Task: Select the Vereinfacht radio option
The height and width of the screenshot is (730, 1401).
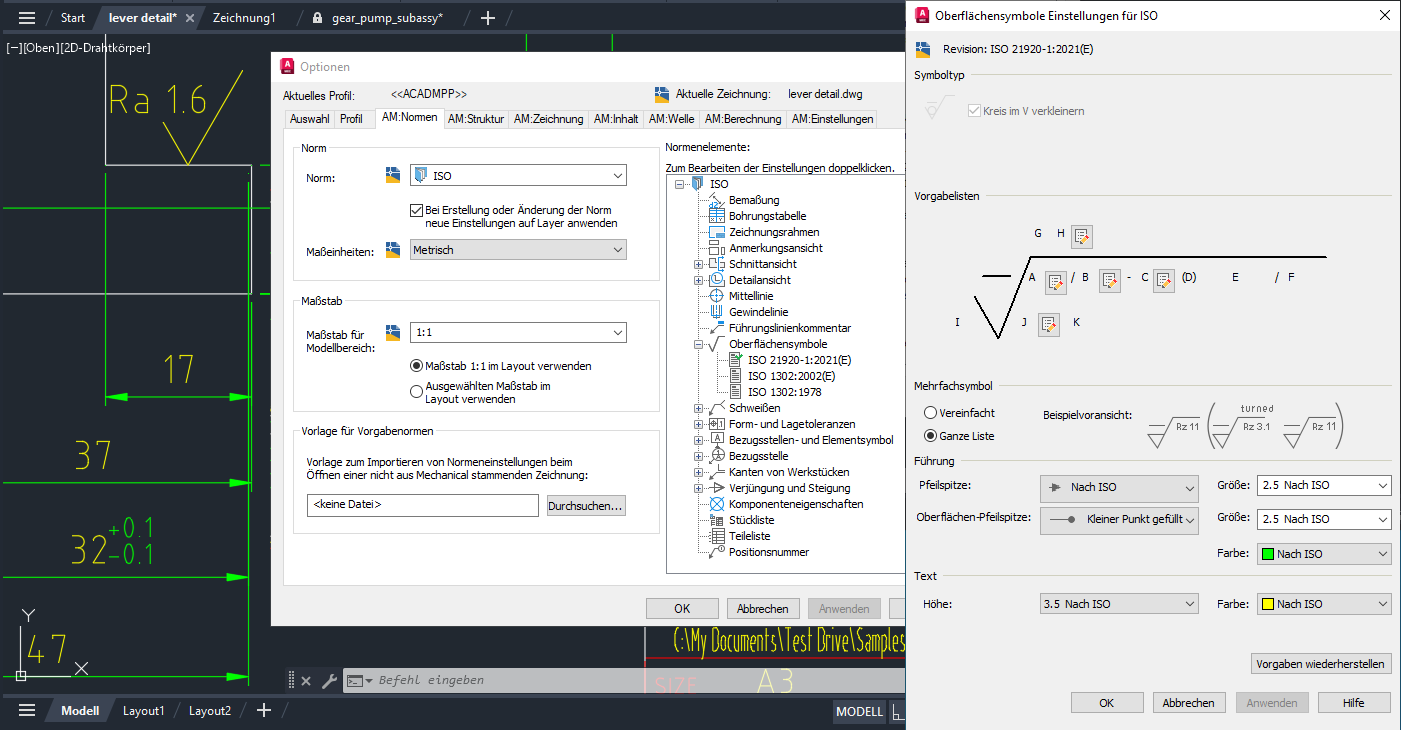Action: 931,413
